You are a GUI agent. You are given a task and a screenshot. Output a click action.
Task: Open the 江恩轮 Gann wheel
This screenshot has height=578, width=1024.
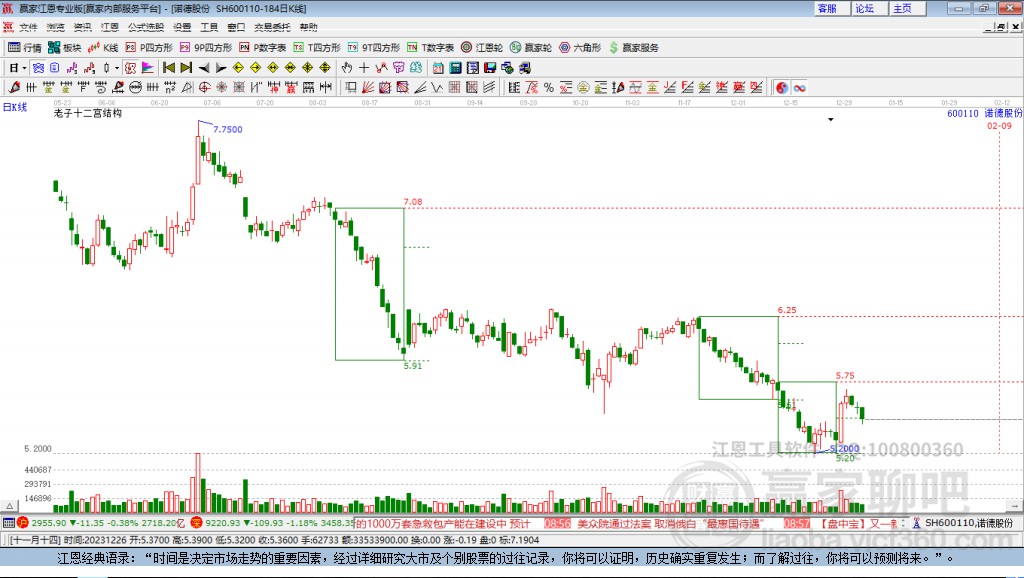coord(482,48)
